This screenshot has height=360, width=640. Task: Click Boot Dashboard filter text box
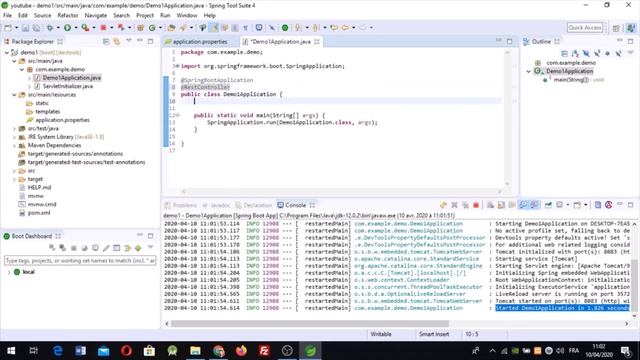point(80,260)
